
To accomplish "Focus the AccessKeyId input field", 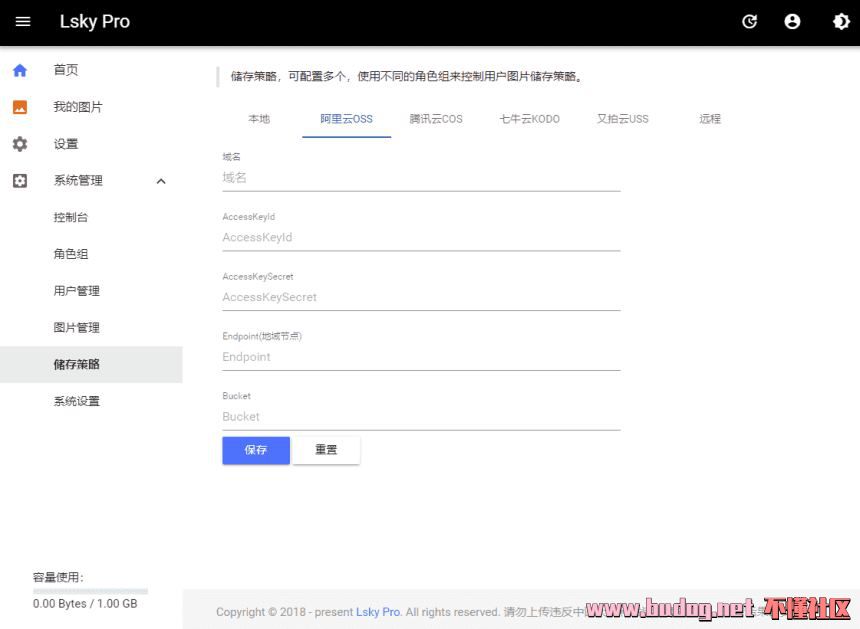I will pyautogui.click(x=420, y=238).
